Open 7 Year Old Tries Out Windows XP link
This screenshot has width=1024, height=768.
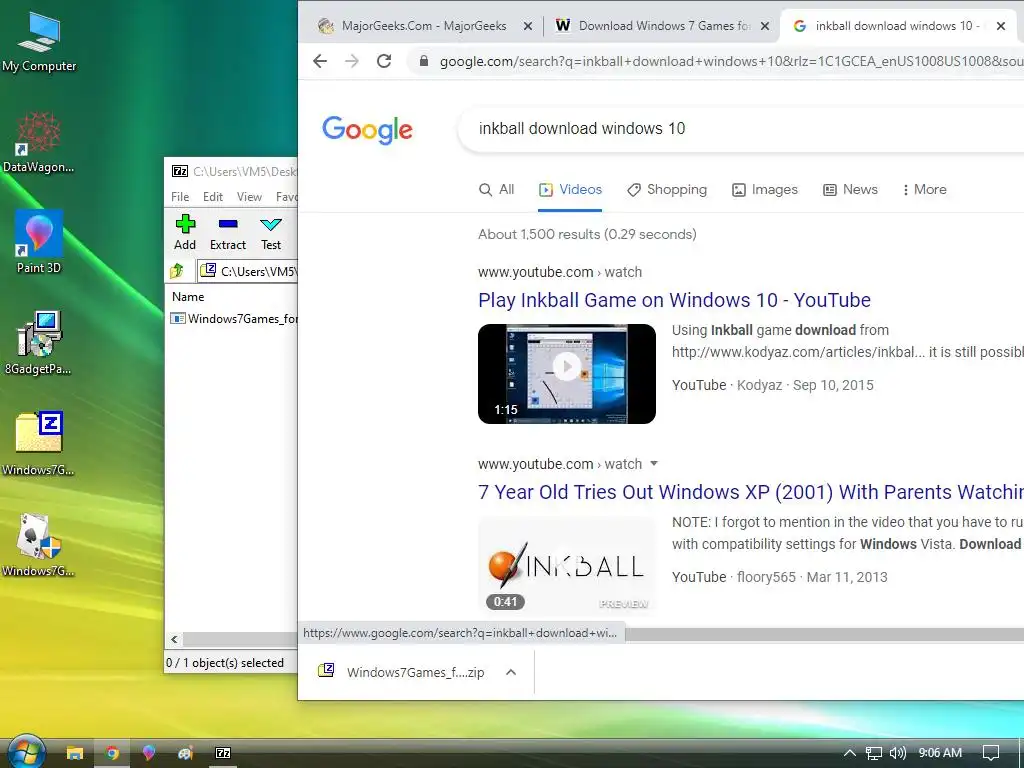751,492
